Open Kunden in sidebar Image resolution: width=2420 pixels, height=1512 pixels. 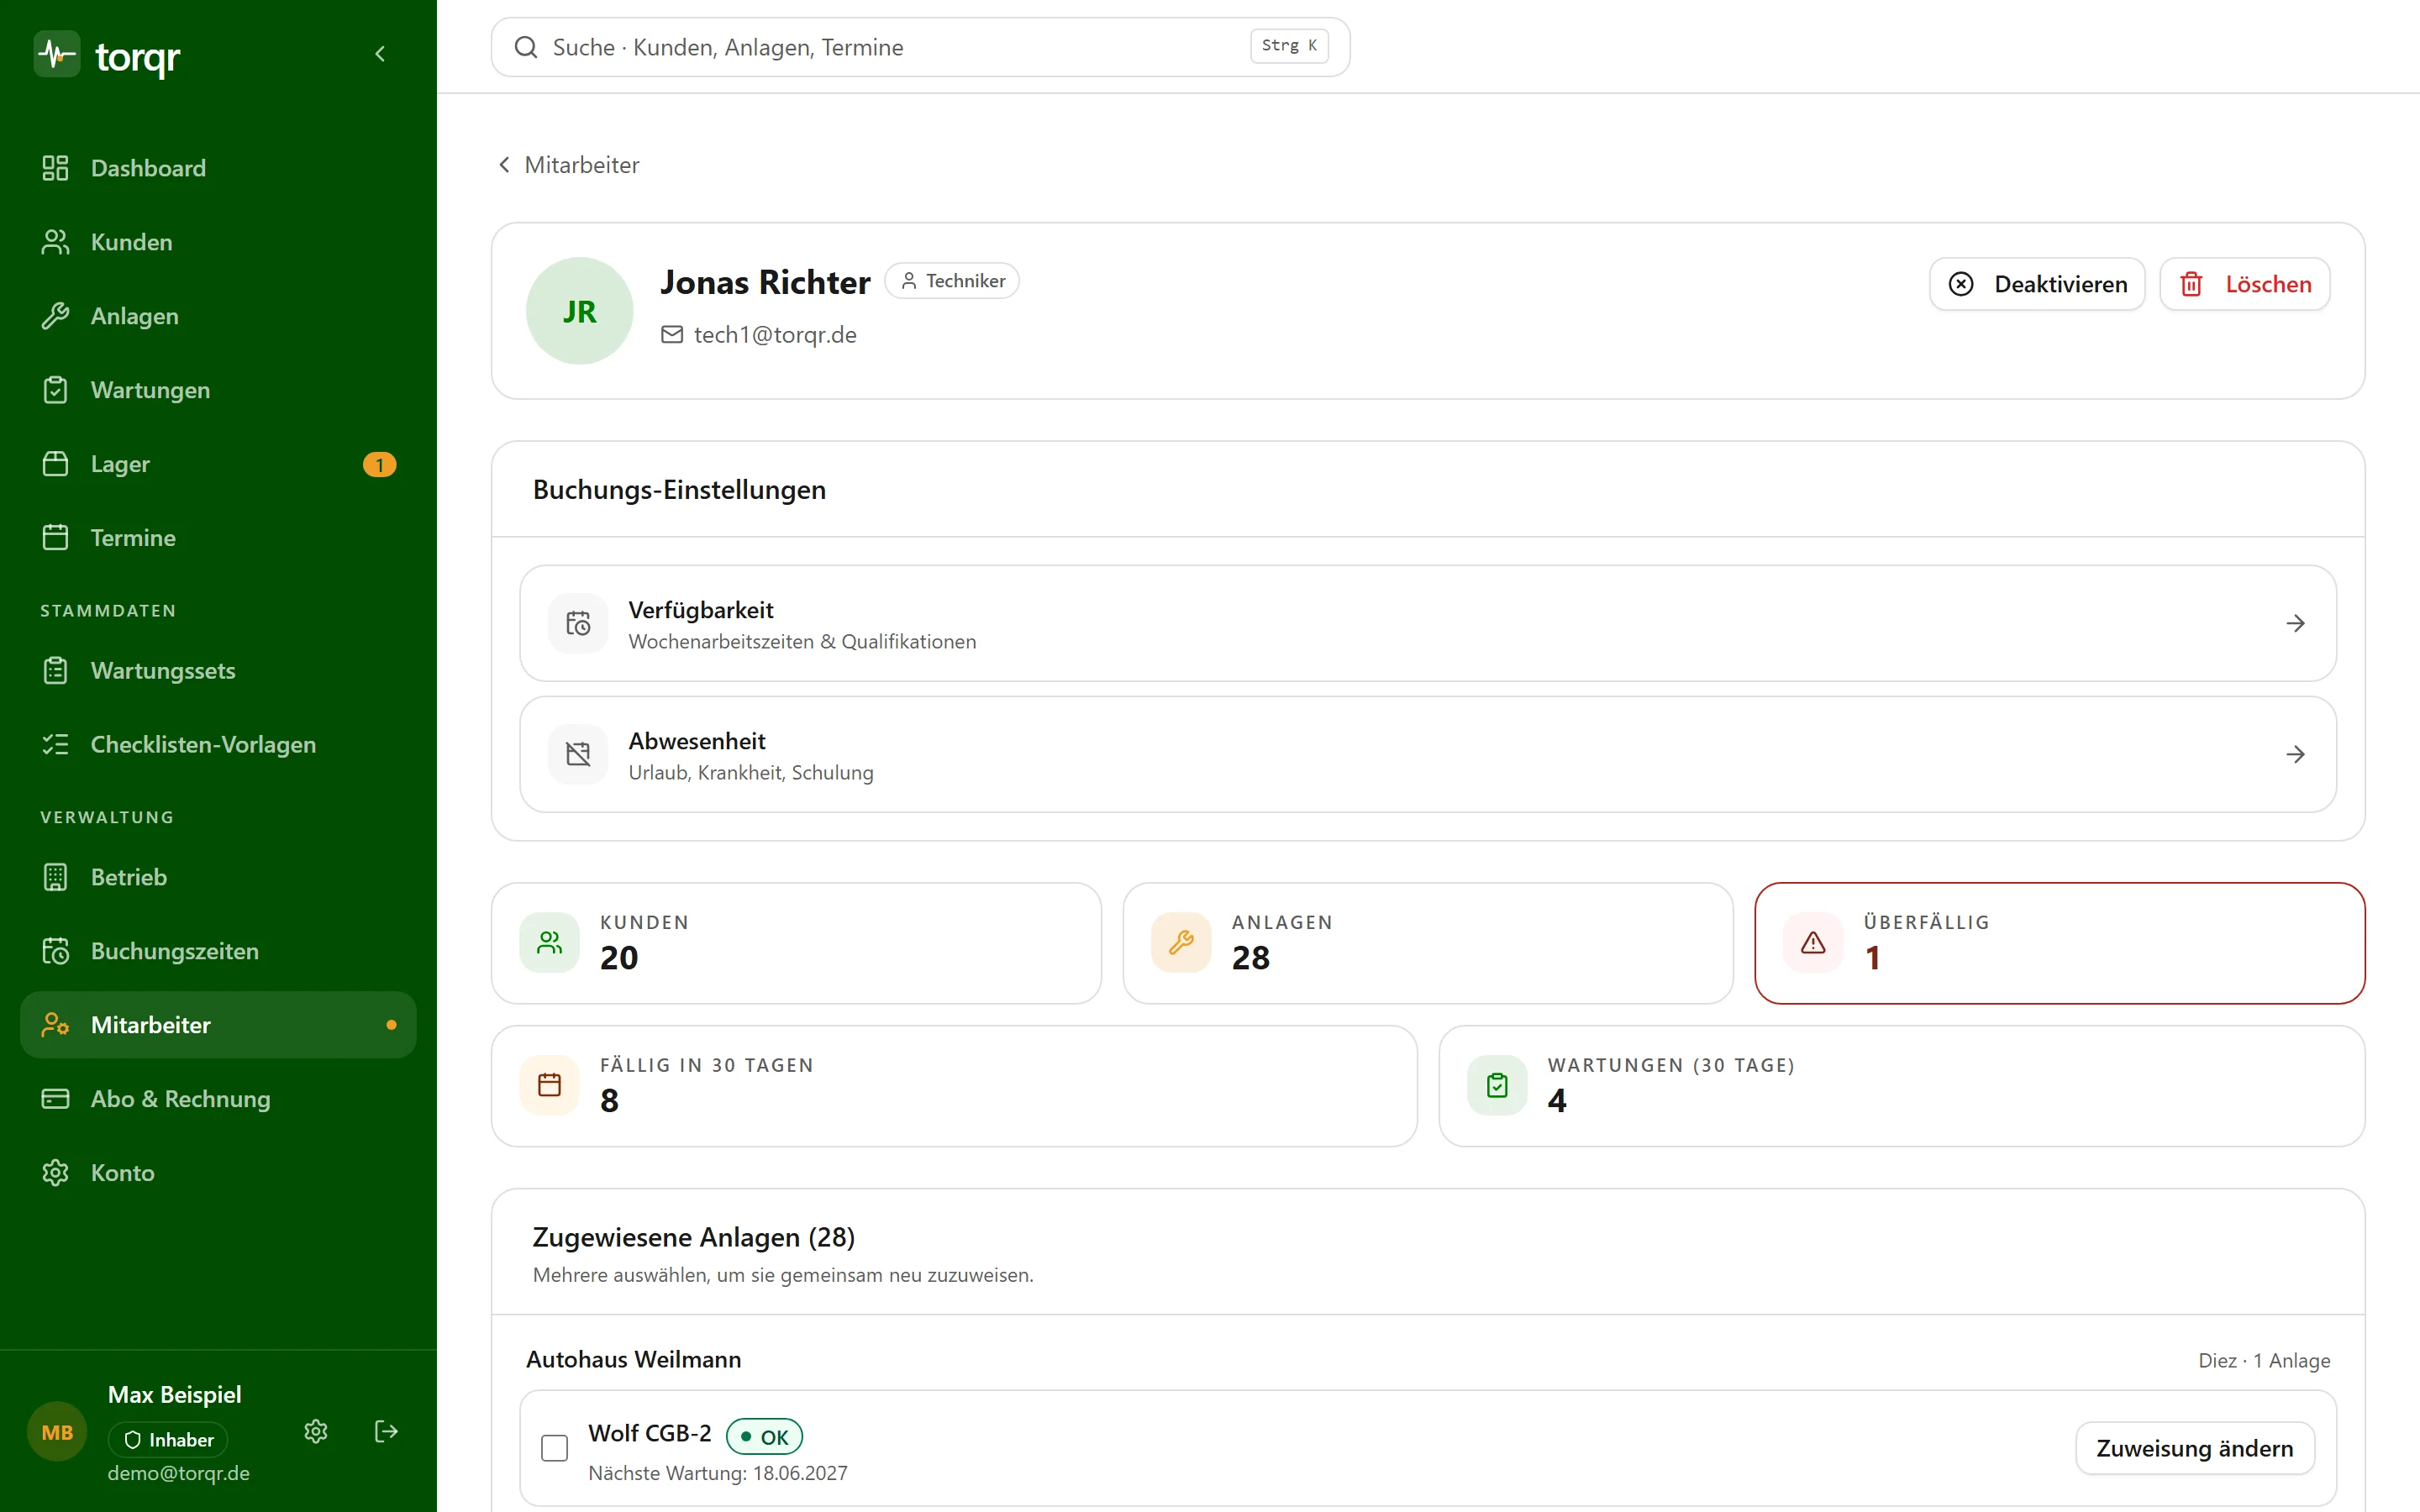(218, 242)
